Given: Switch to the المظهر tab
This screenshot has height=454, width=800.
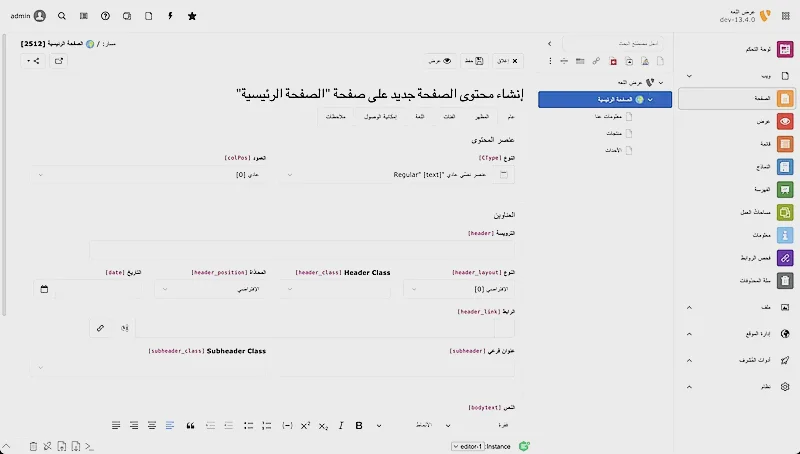Looking at the screenshot, I should point(482,117).
